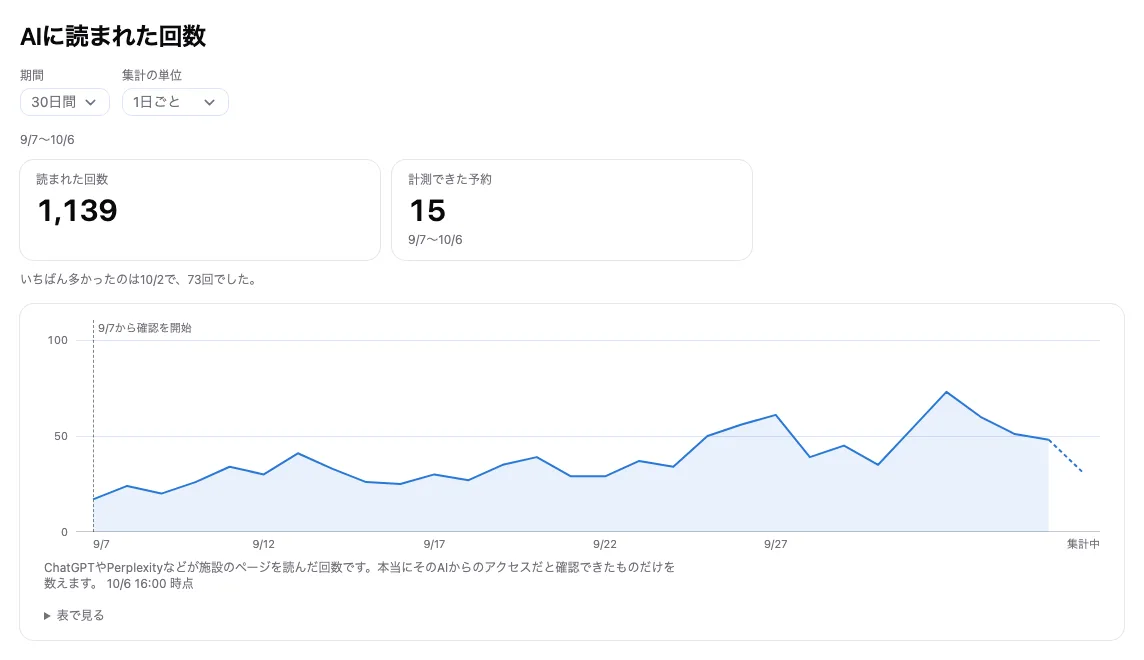
Task: Click the chart description starting with ChatGPTやPerplexity
Action: 359,575
